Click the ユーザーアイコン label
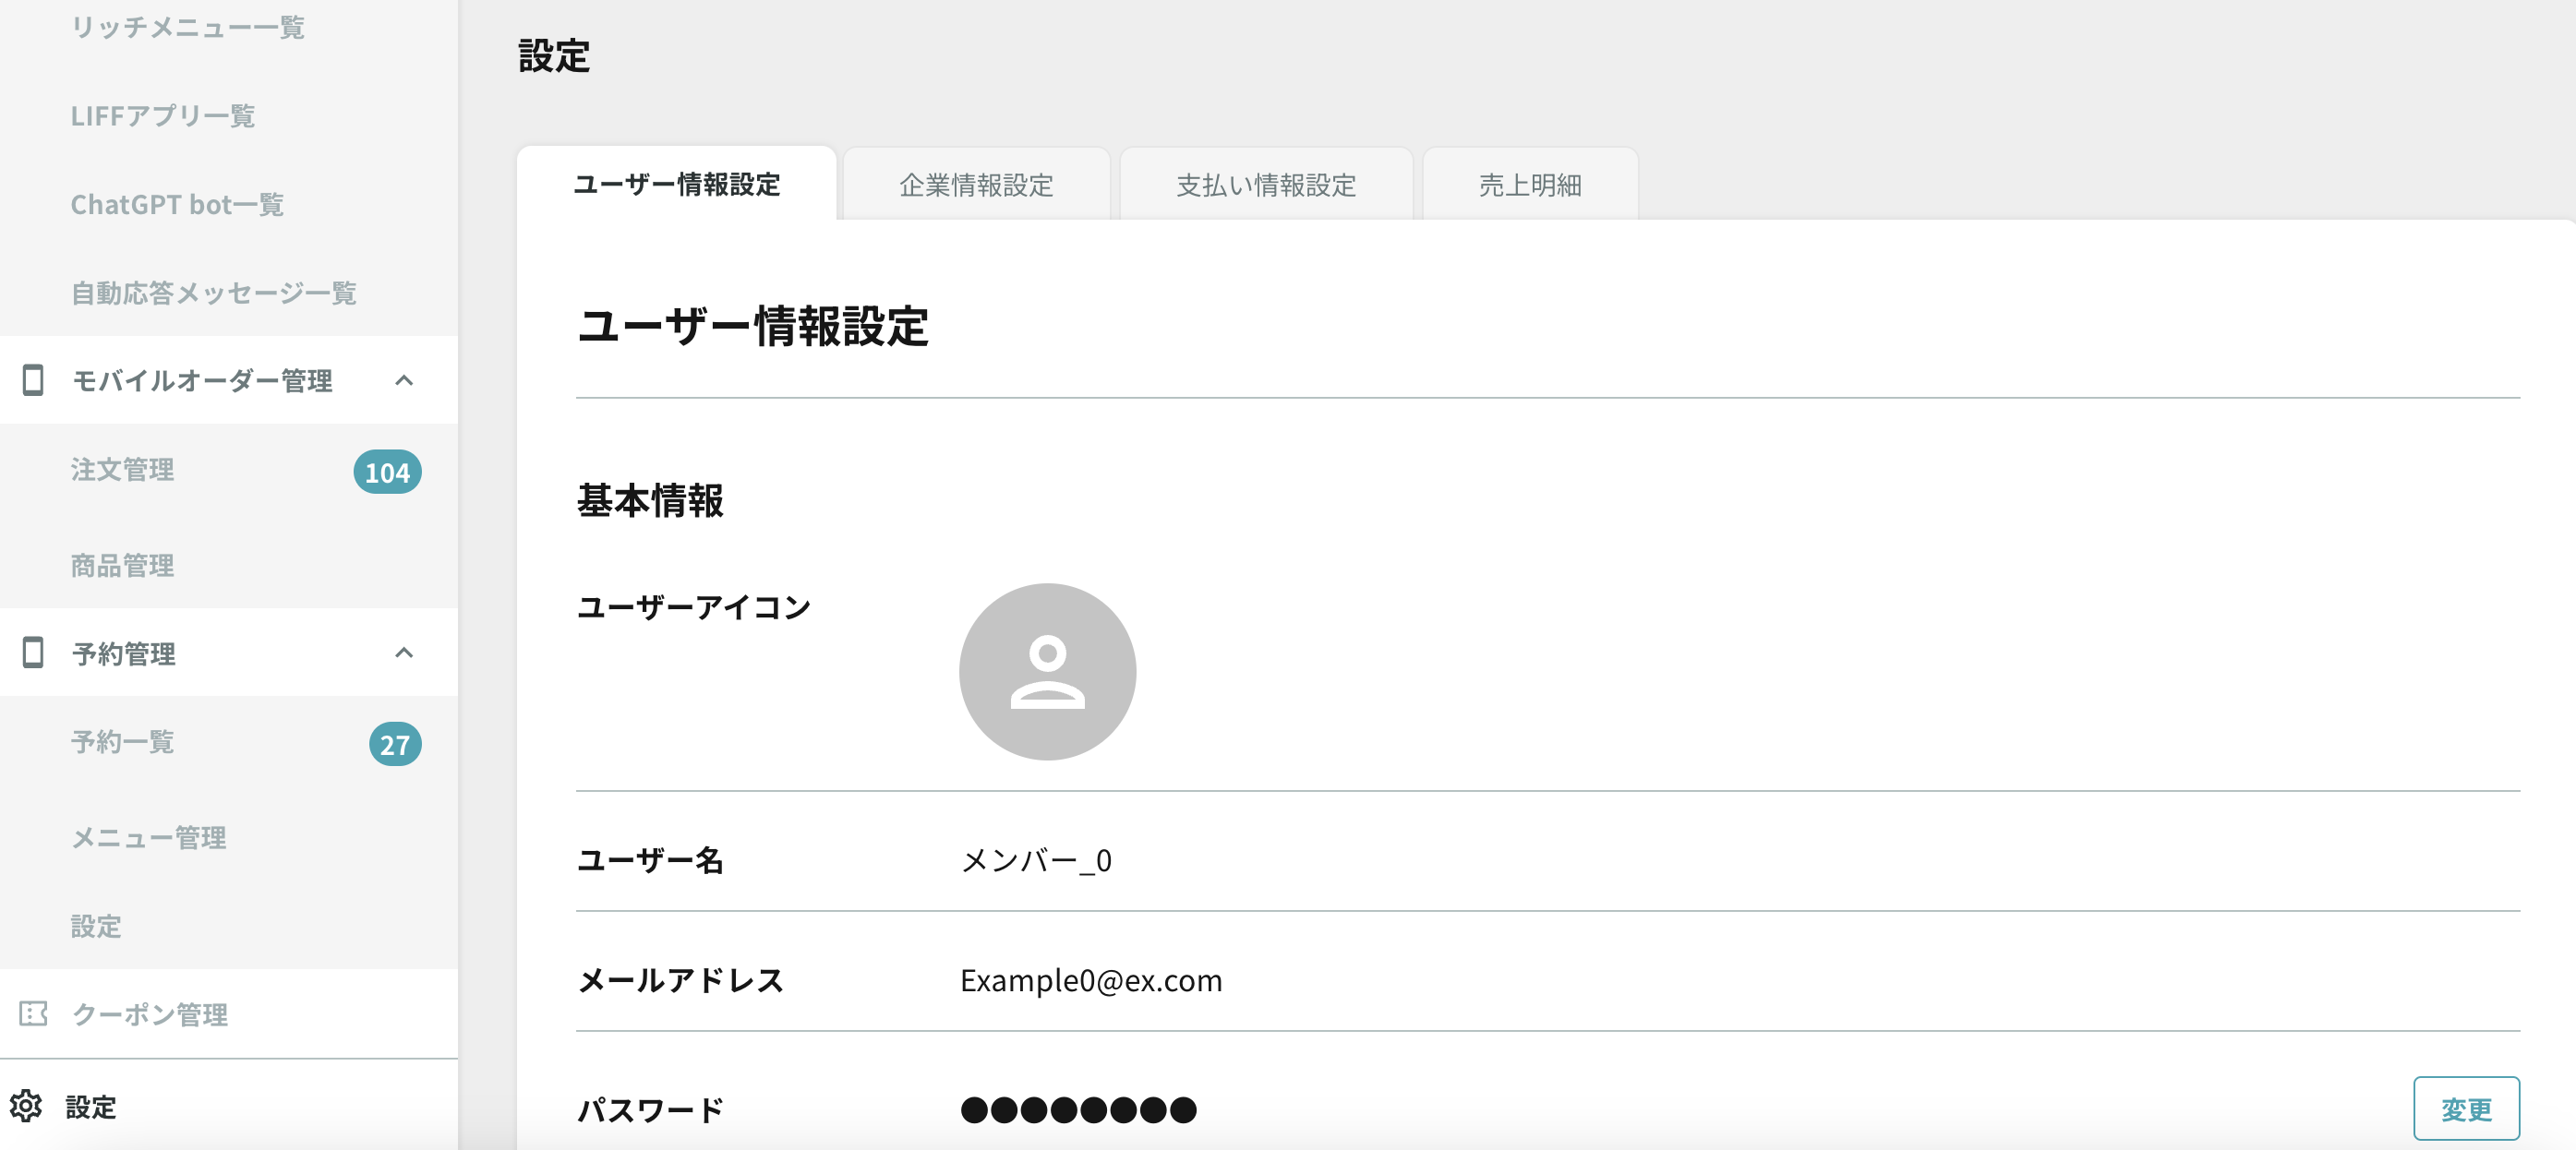The height and width of the screenshot is (1150, 2576). click(x=694, y=607)
